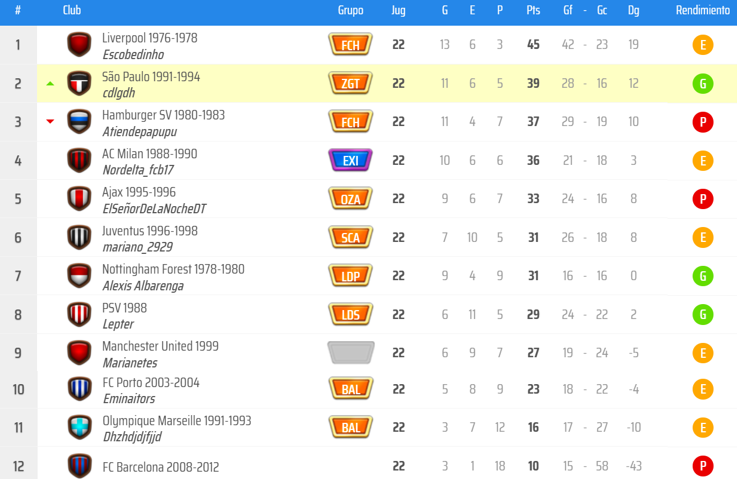737x479 pixels.
Task: Open manager Escobedinho's profile link
Action: (x=132, y=55)
